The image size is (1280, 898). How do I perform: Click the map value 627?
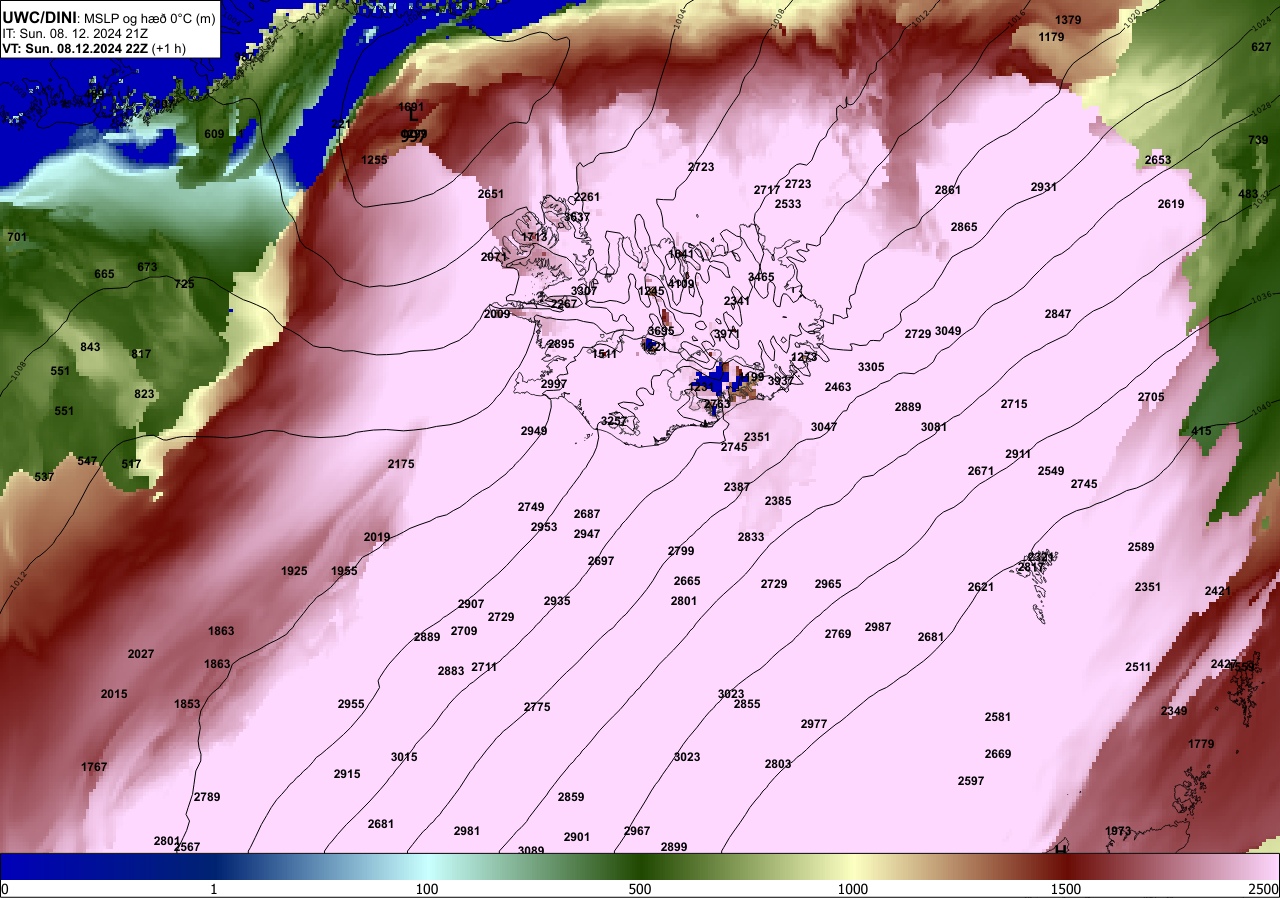click(x=1261, y=47)
